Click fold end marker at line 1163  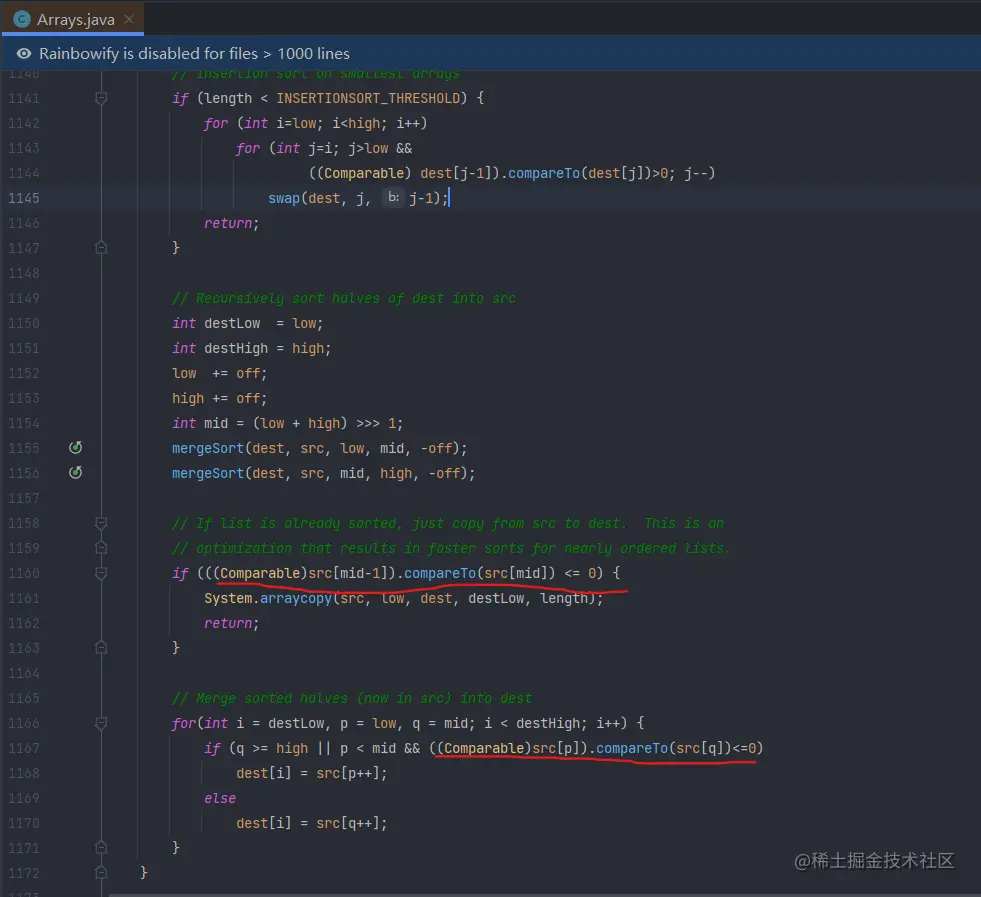pos(101,648)
